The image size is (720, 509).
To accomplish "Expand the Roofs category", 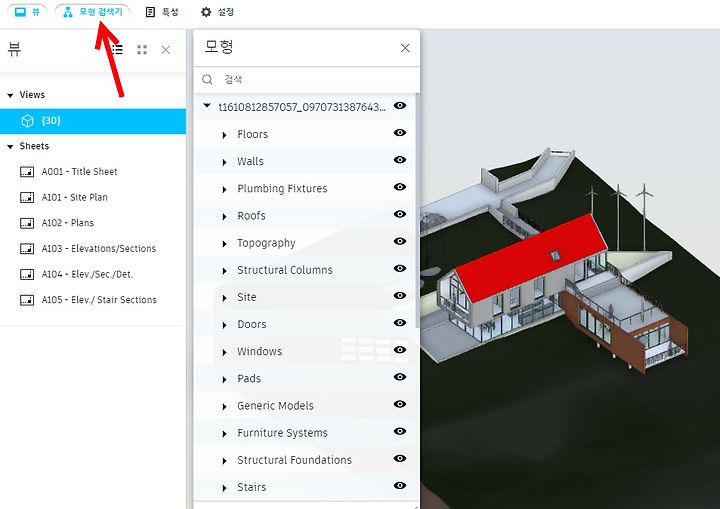I will 224,216.
